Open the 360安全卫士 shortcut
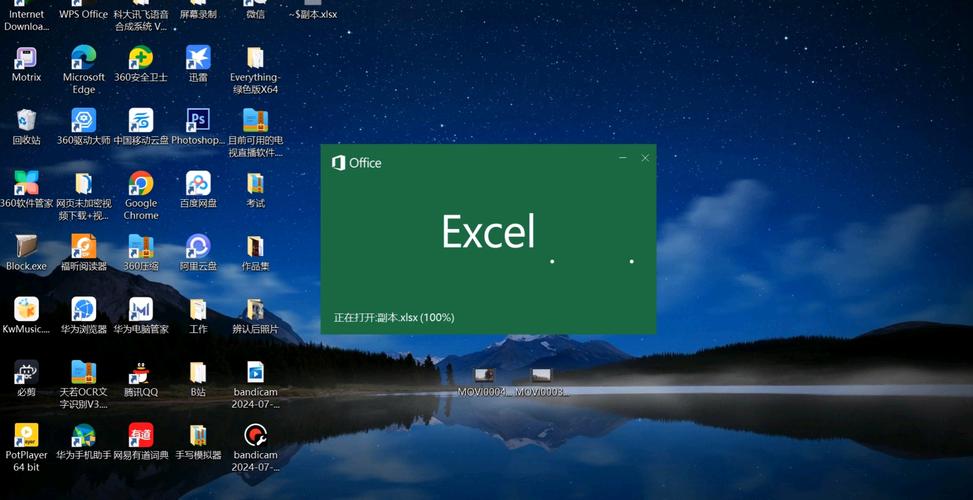 tap(141, 65)
